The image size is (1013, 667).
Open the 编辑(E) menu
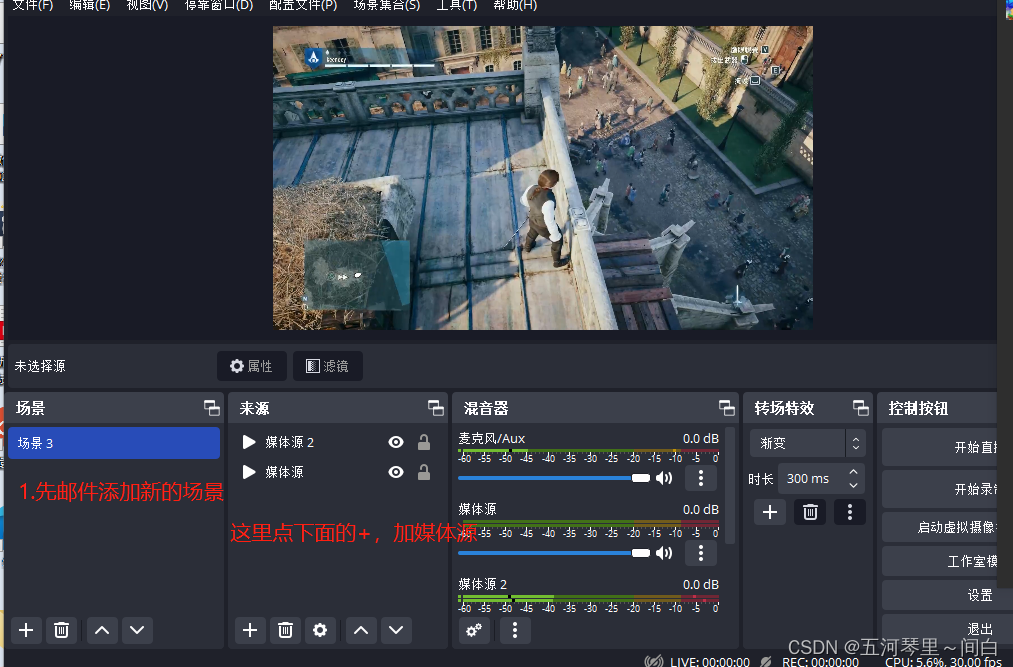pos(90,5)
